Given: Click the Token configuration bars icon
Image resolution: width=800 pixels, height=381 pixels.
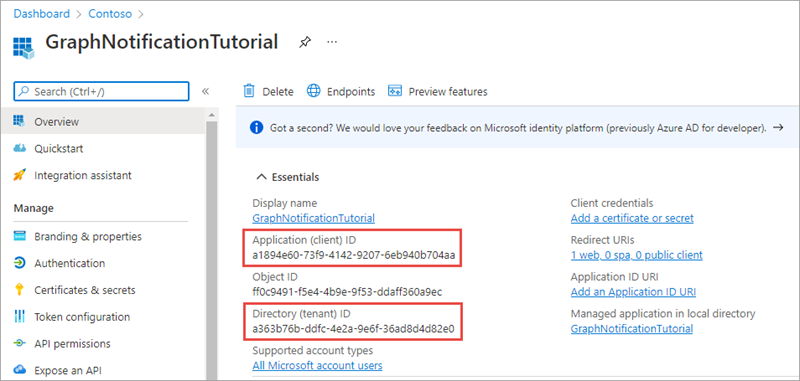Looking at the screenshot, I should tap(19, 317).
